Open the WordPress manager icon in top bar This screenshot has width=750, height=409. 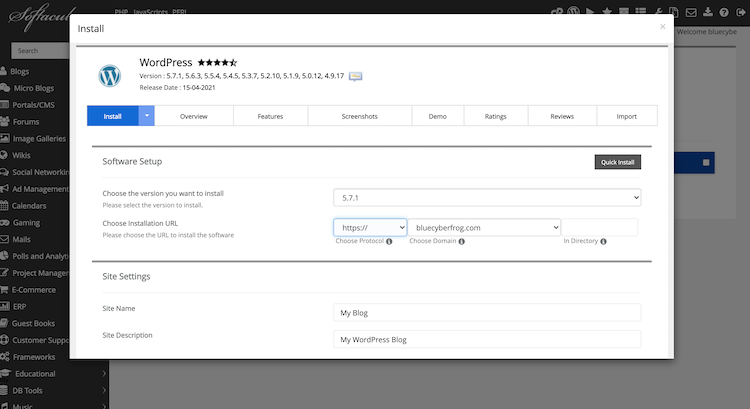coord(574,11)
